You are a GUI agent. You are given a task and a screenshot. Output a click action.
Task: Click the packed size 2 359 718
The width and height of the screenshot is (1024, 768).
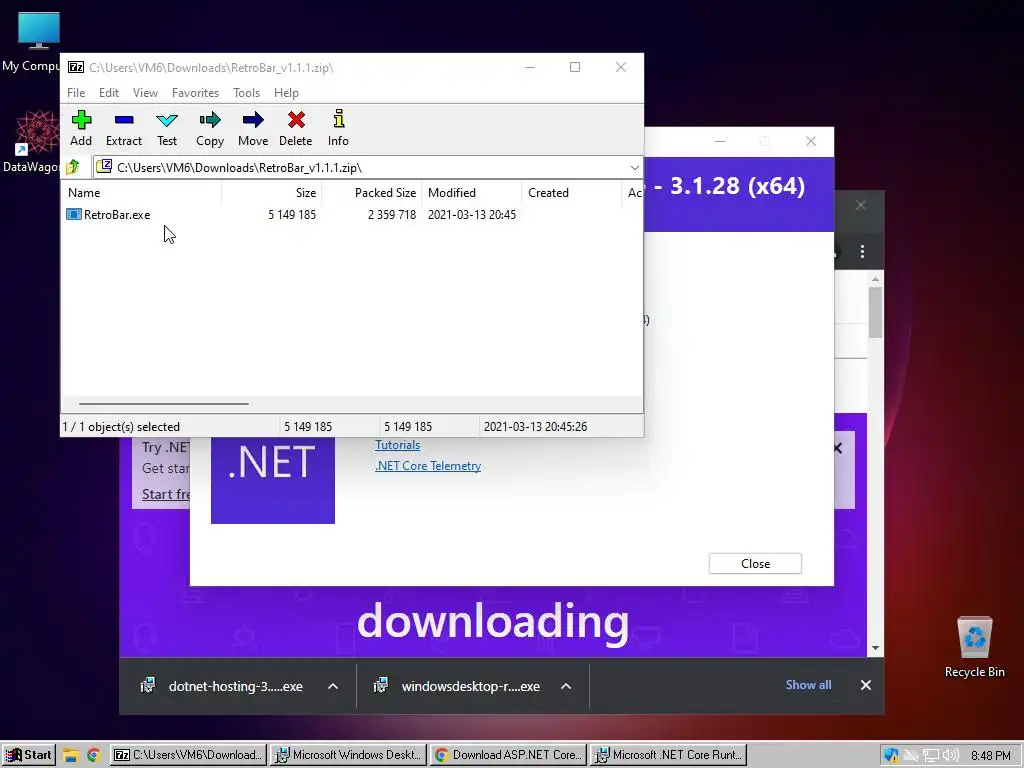click(392, 215)
